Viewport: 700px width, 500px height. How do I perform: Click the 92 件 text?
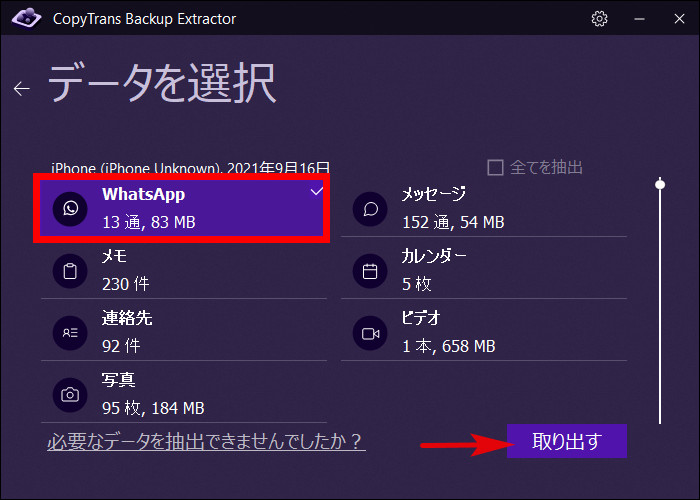coord(121,346)
